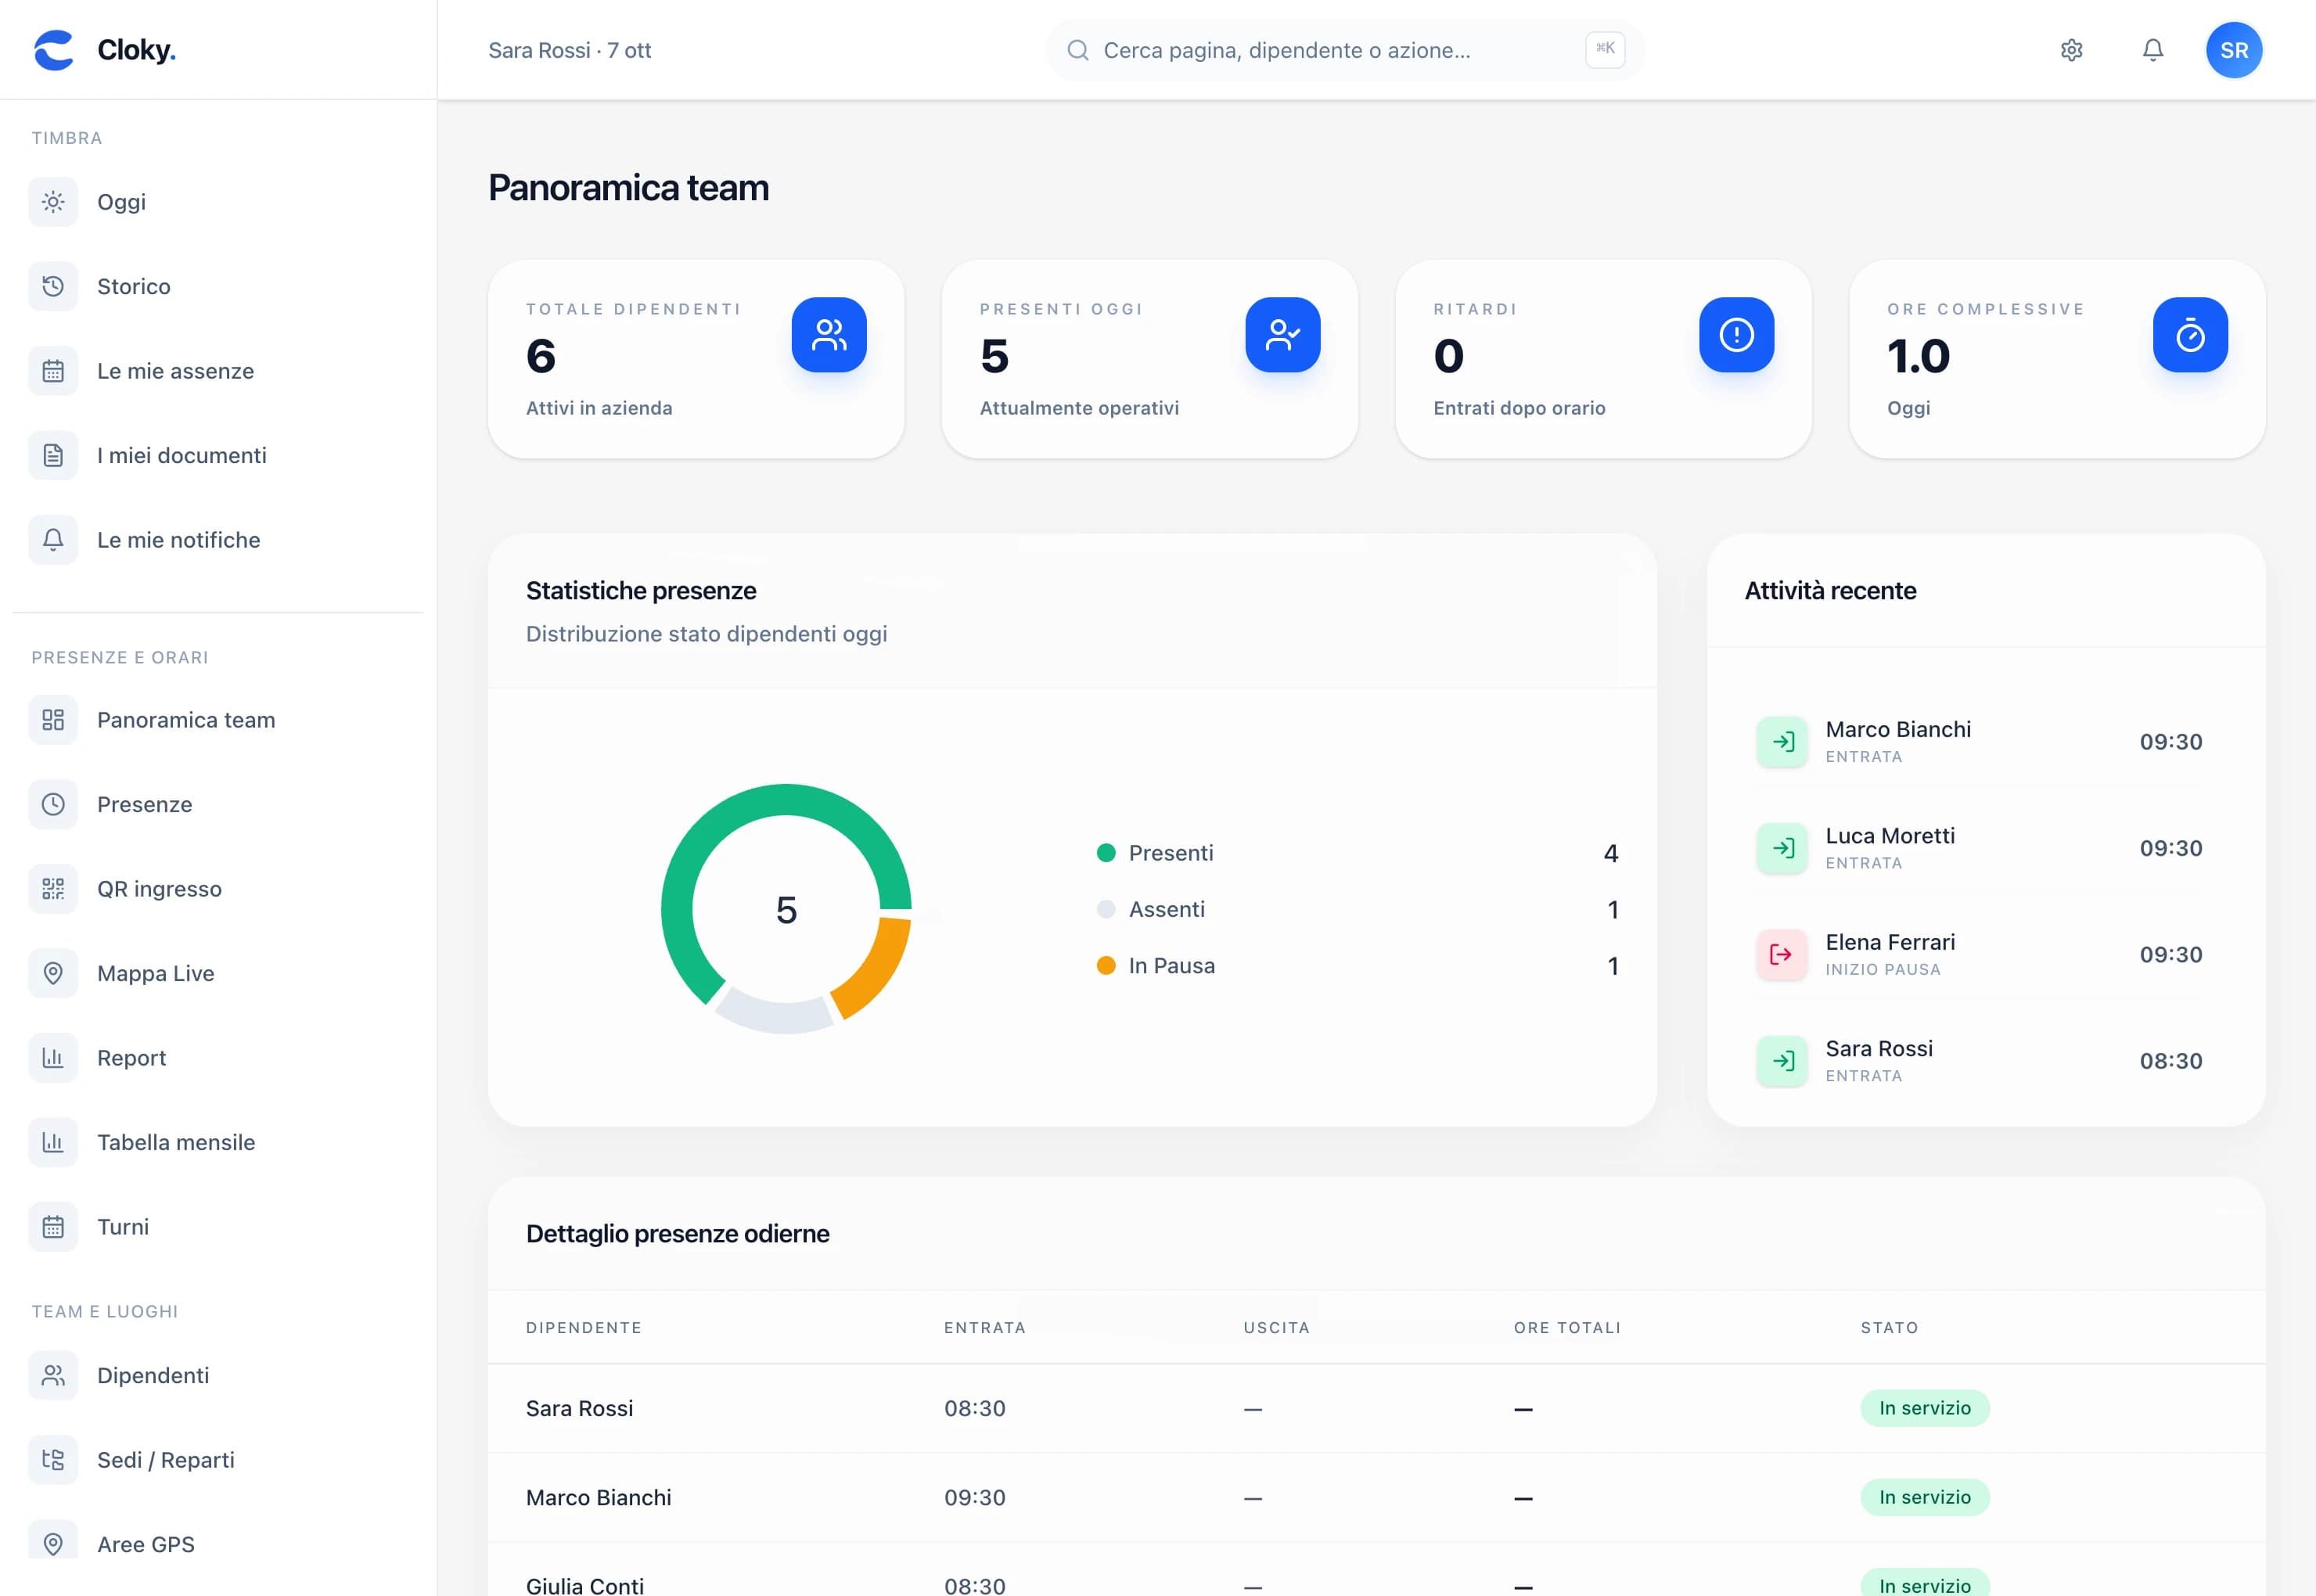Click the ⌘K shortcut badge
This screenshot has width=2316, height=1596.
tap(1605, 49)
